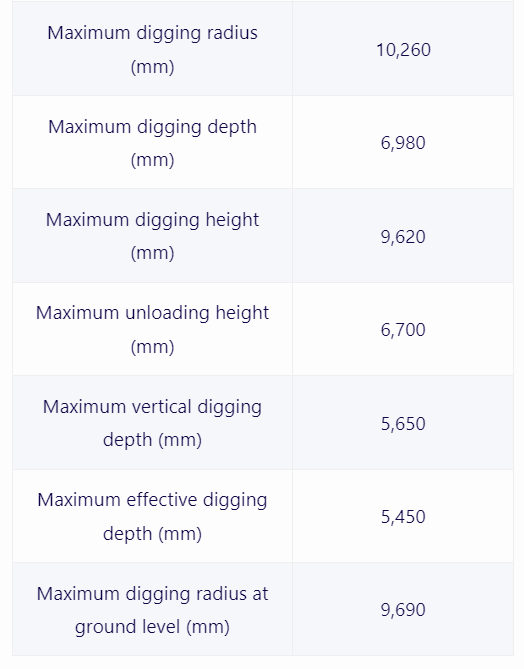524x669 pixels.
Task: Click the Maximum digging radius (mm) label
Action: click(152, 49)
